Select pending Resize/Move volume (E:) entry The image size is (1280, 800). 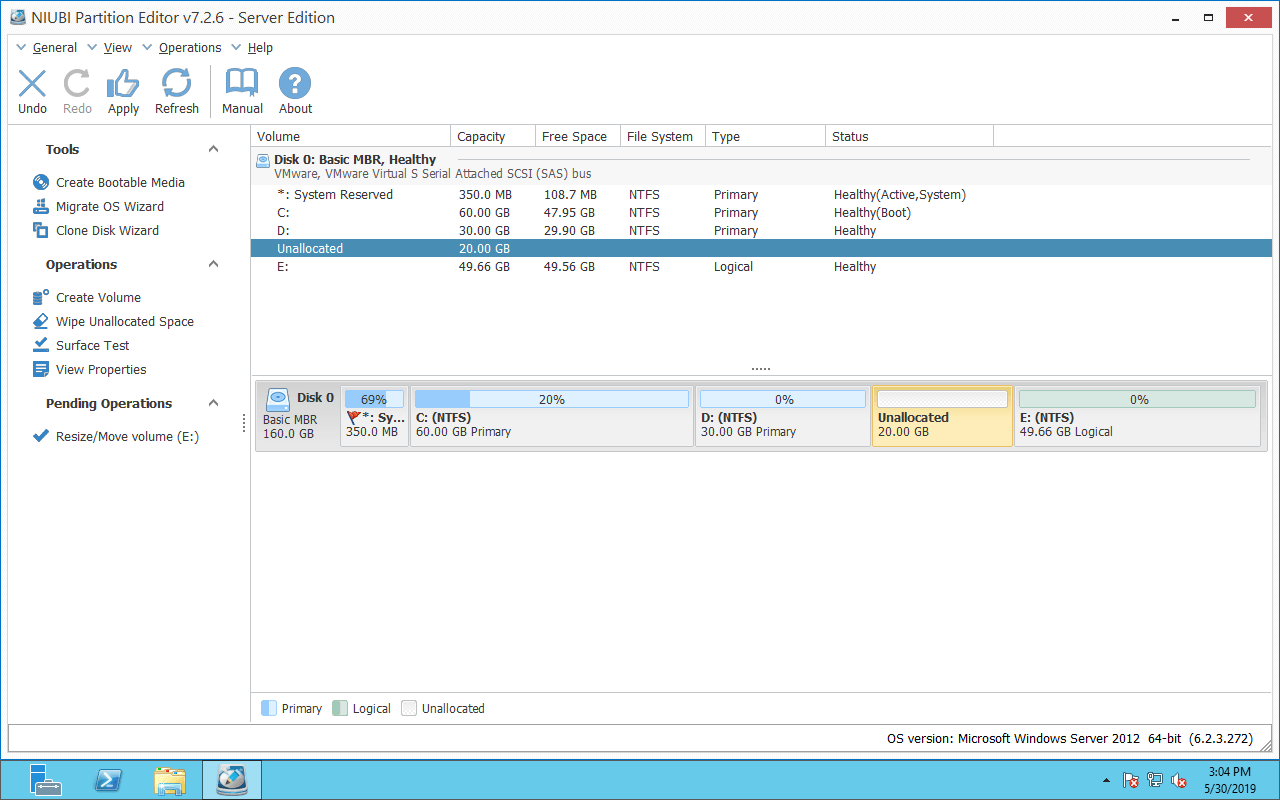click(126, 436)
